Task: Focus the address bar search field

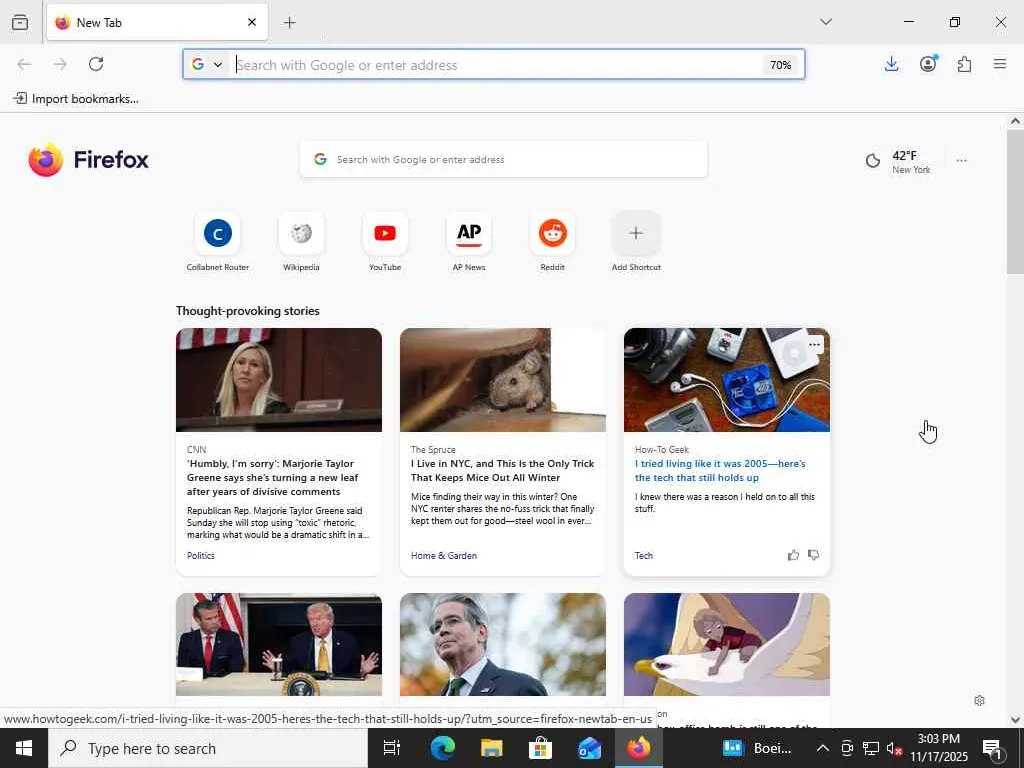Action: pos(496,65)
